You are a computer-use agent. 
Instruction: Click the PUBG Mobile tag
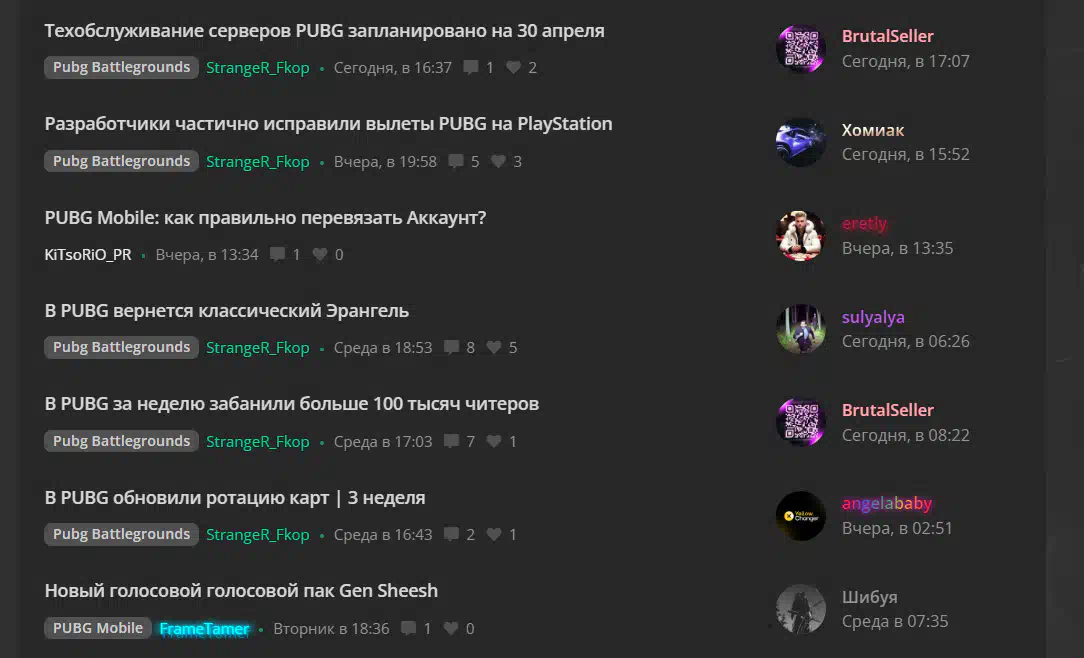[97, 628]
